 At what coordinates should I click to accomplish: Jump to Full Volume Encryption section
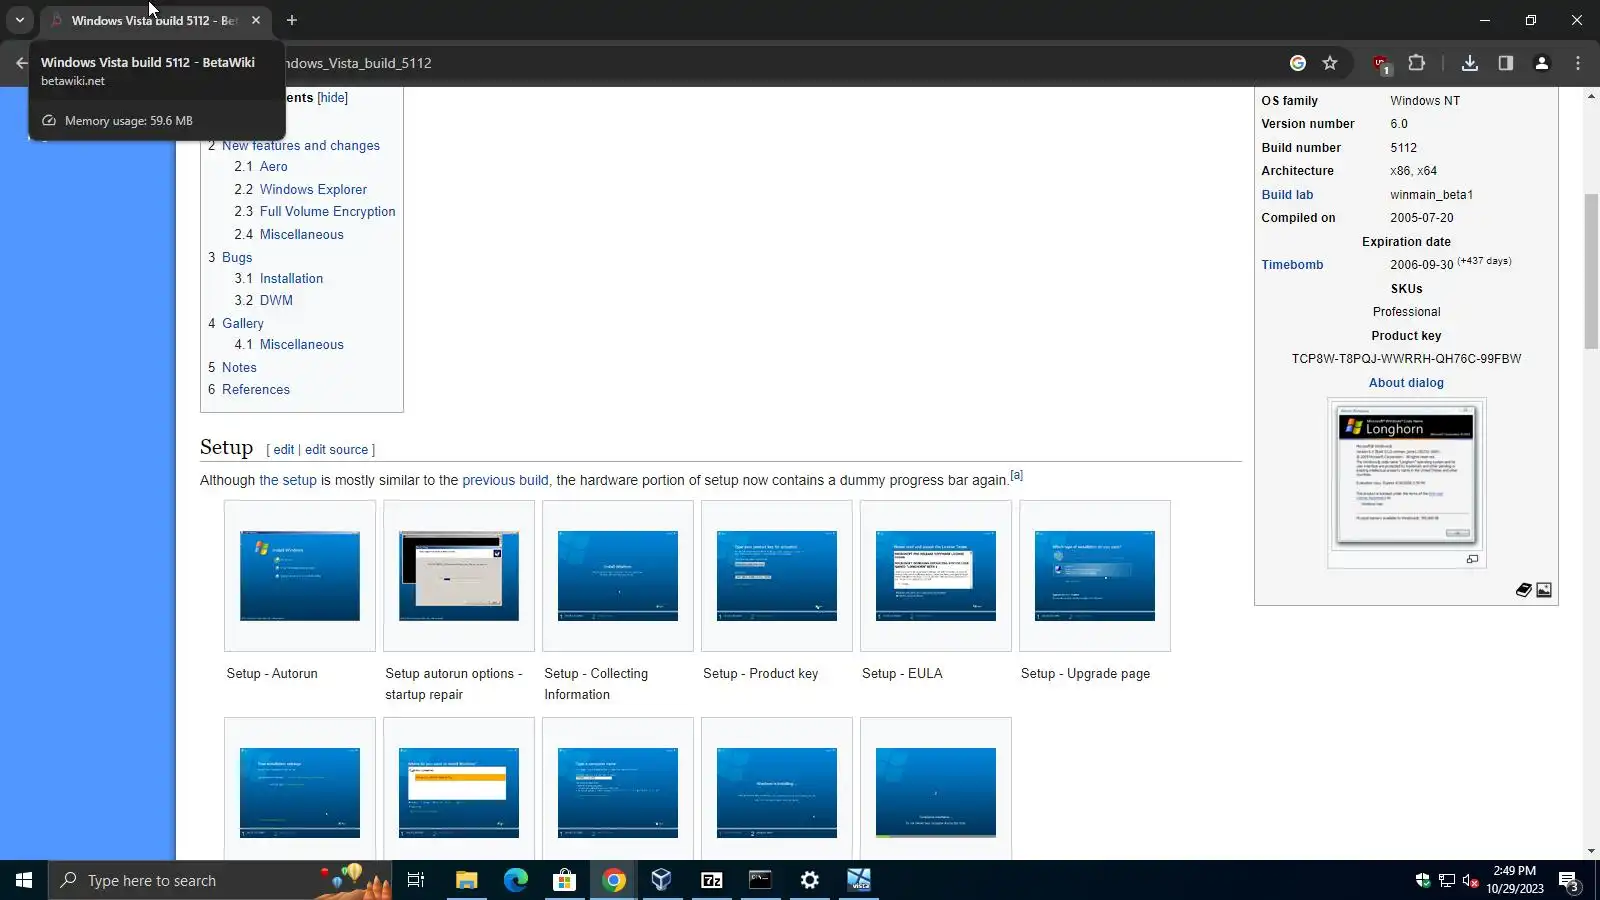tap(328, 211)
